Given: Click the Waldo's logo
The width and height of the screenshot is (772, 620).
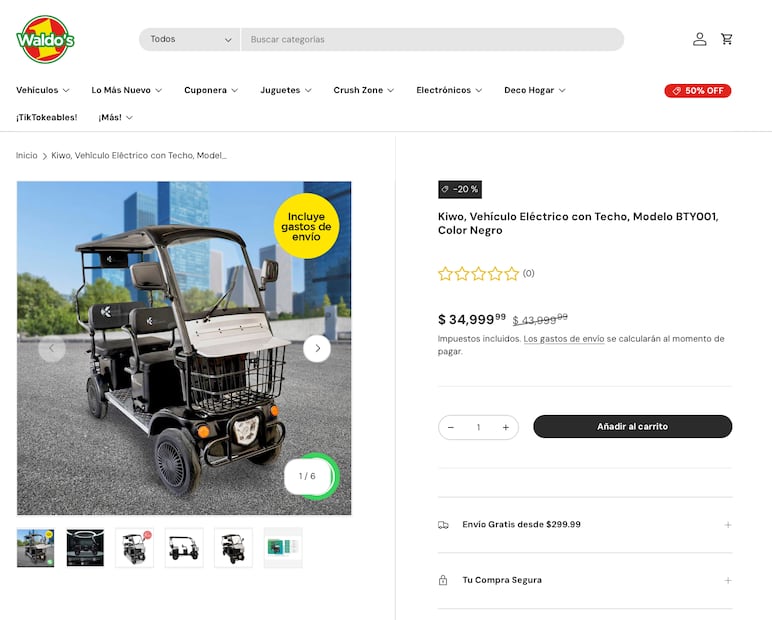Looking at the screenshot, I should (x=45, y=39).
